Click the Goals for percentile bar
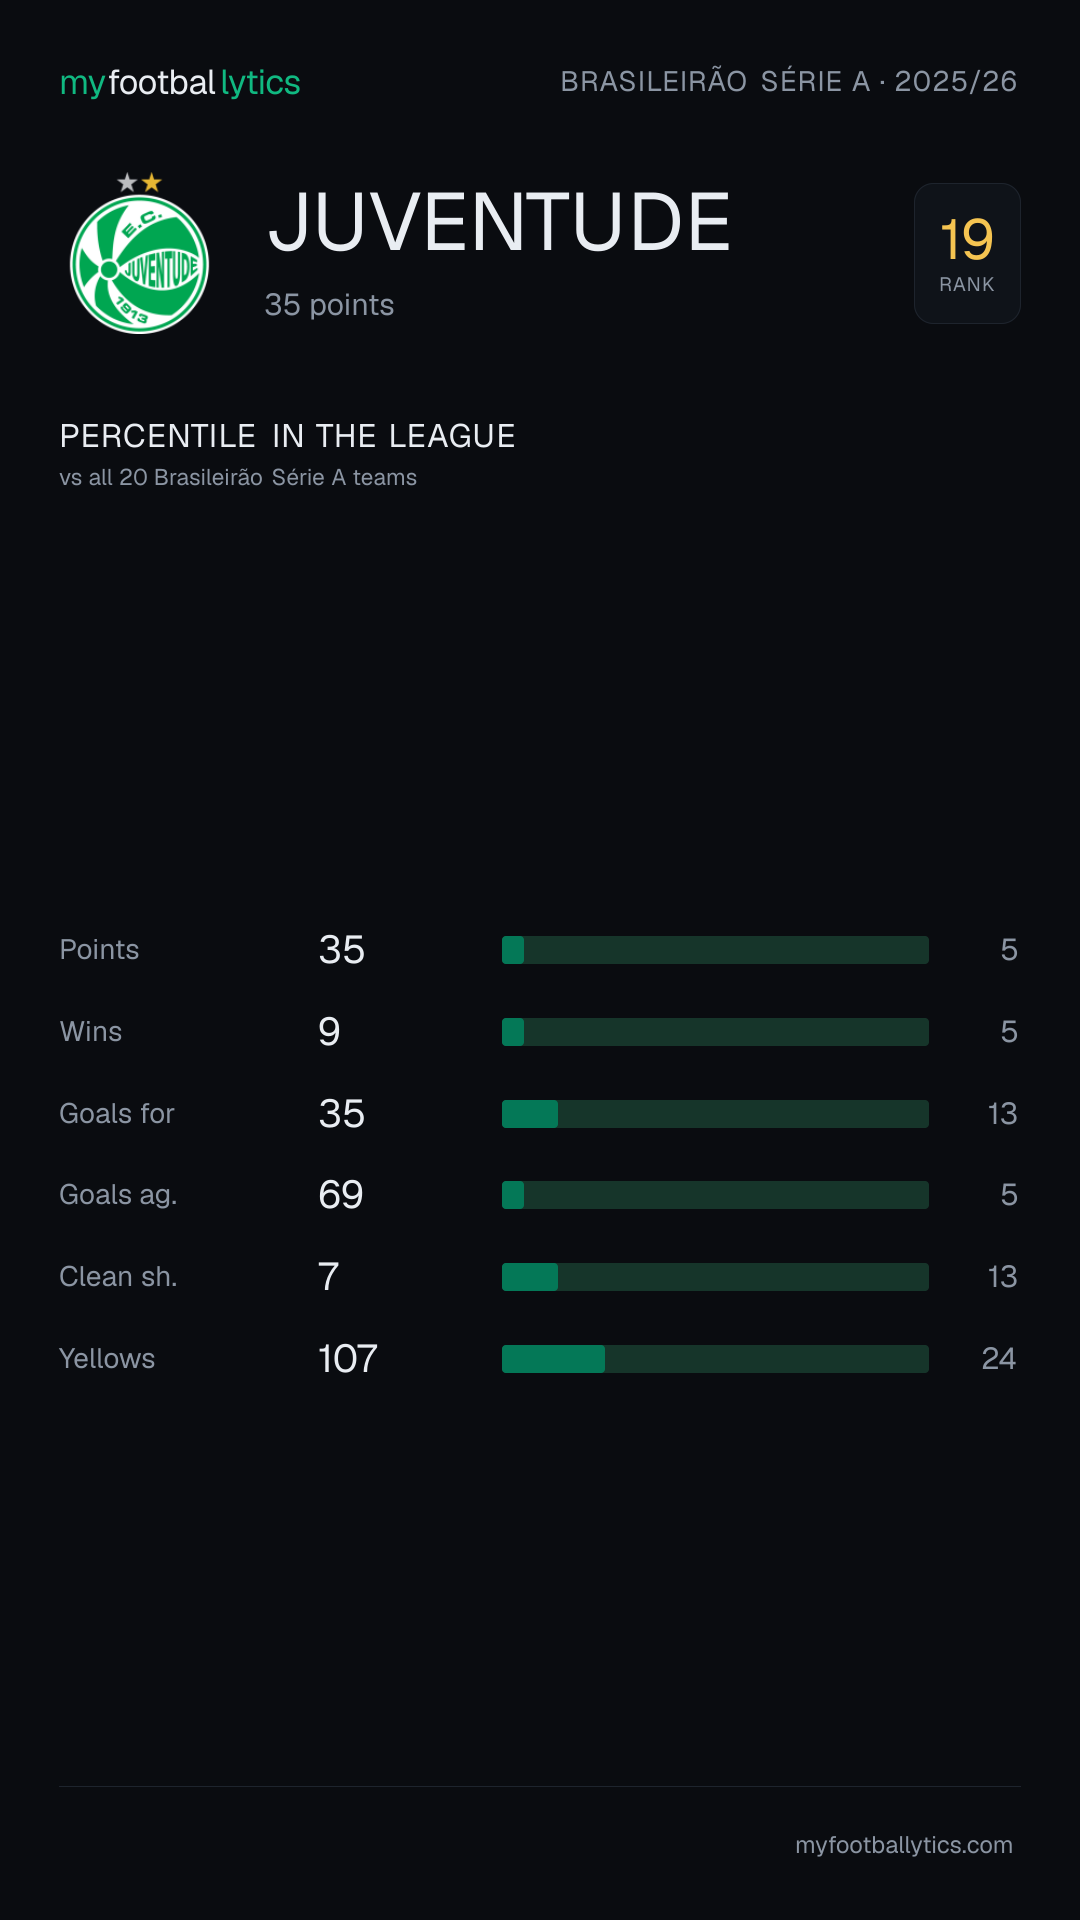Image resolution: width=1080 pixels, height=1920 pixels. pyautogui.click(x=715, y=1114)
